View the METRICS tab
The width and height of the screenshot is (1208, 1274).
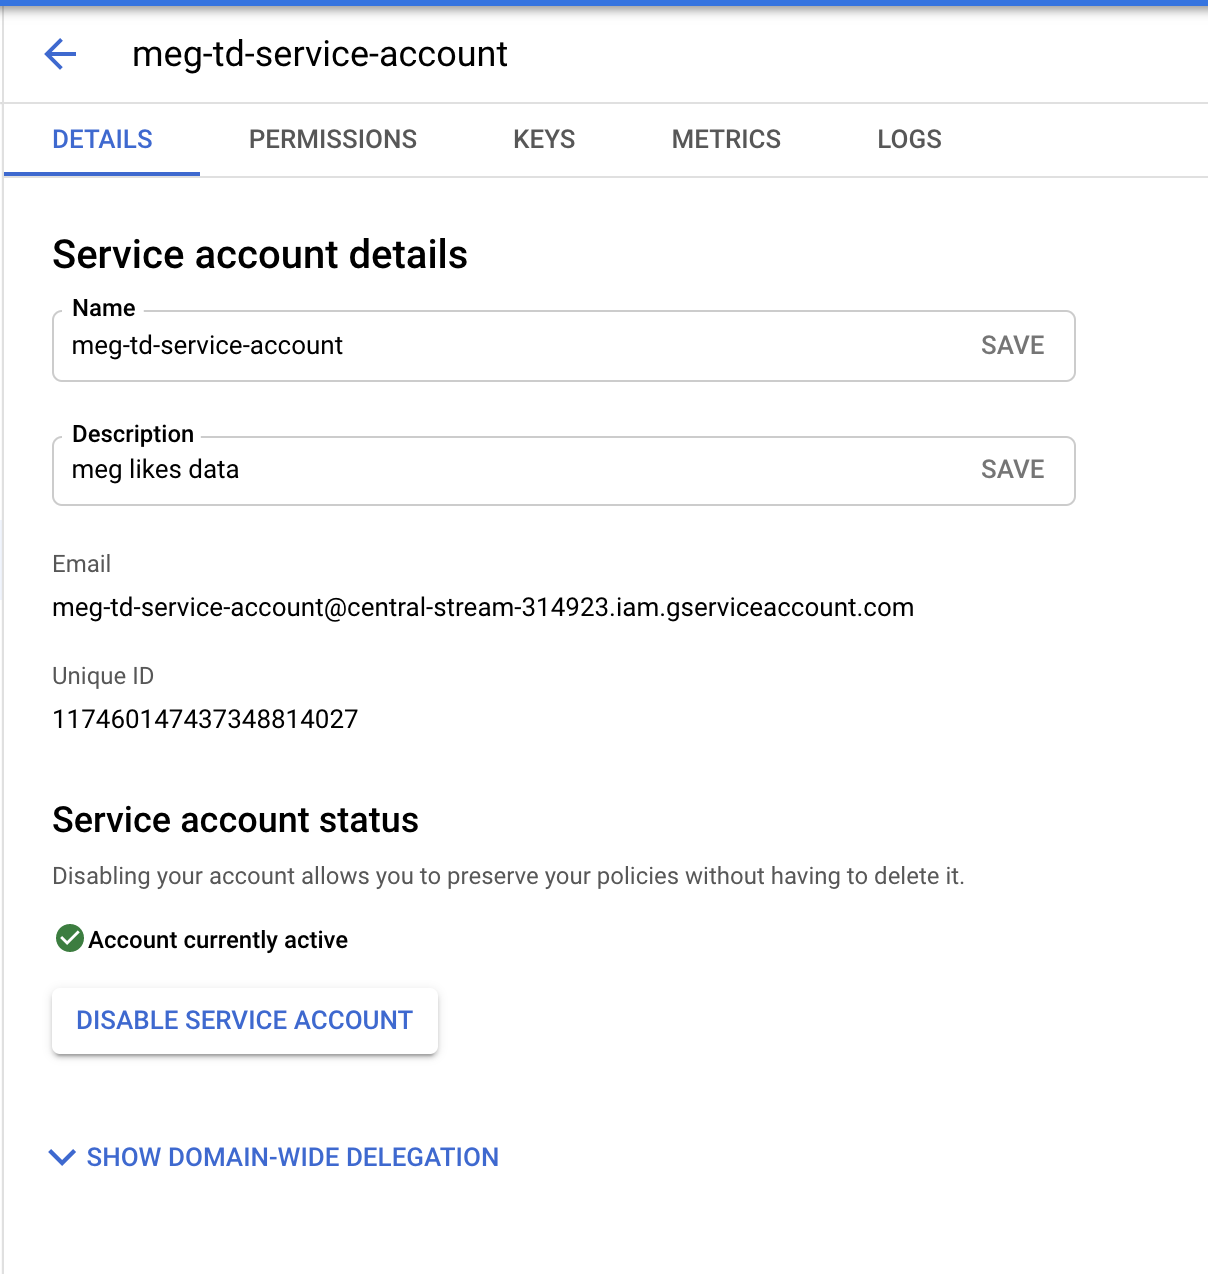[x=726, y=139]
